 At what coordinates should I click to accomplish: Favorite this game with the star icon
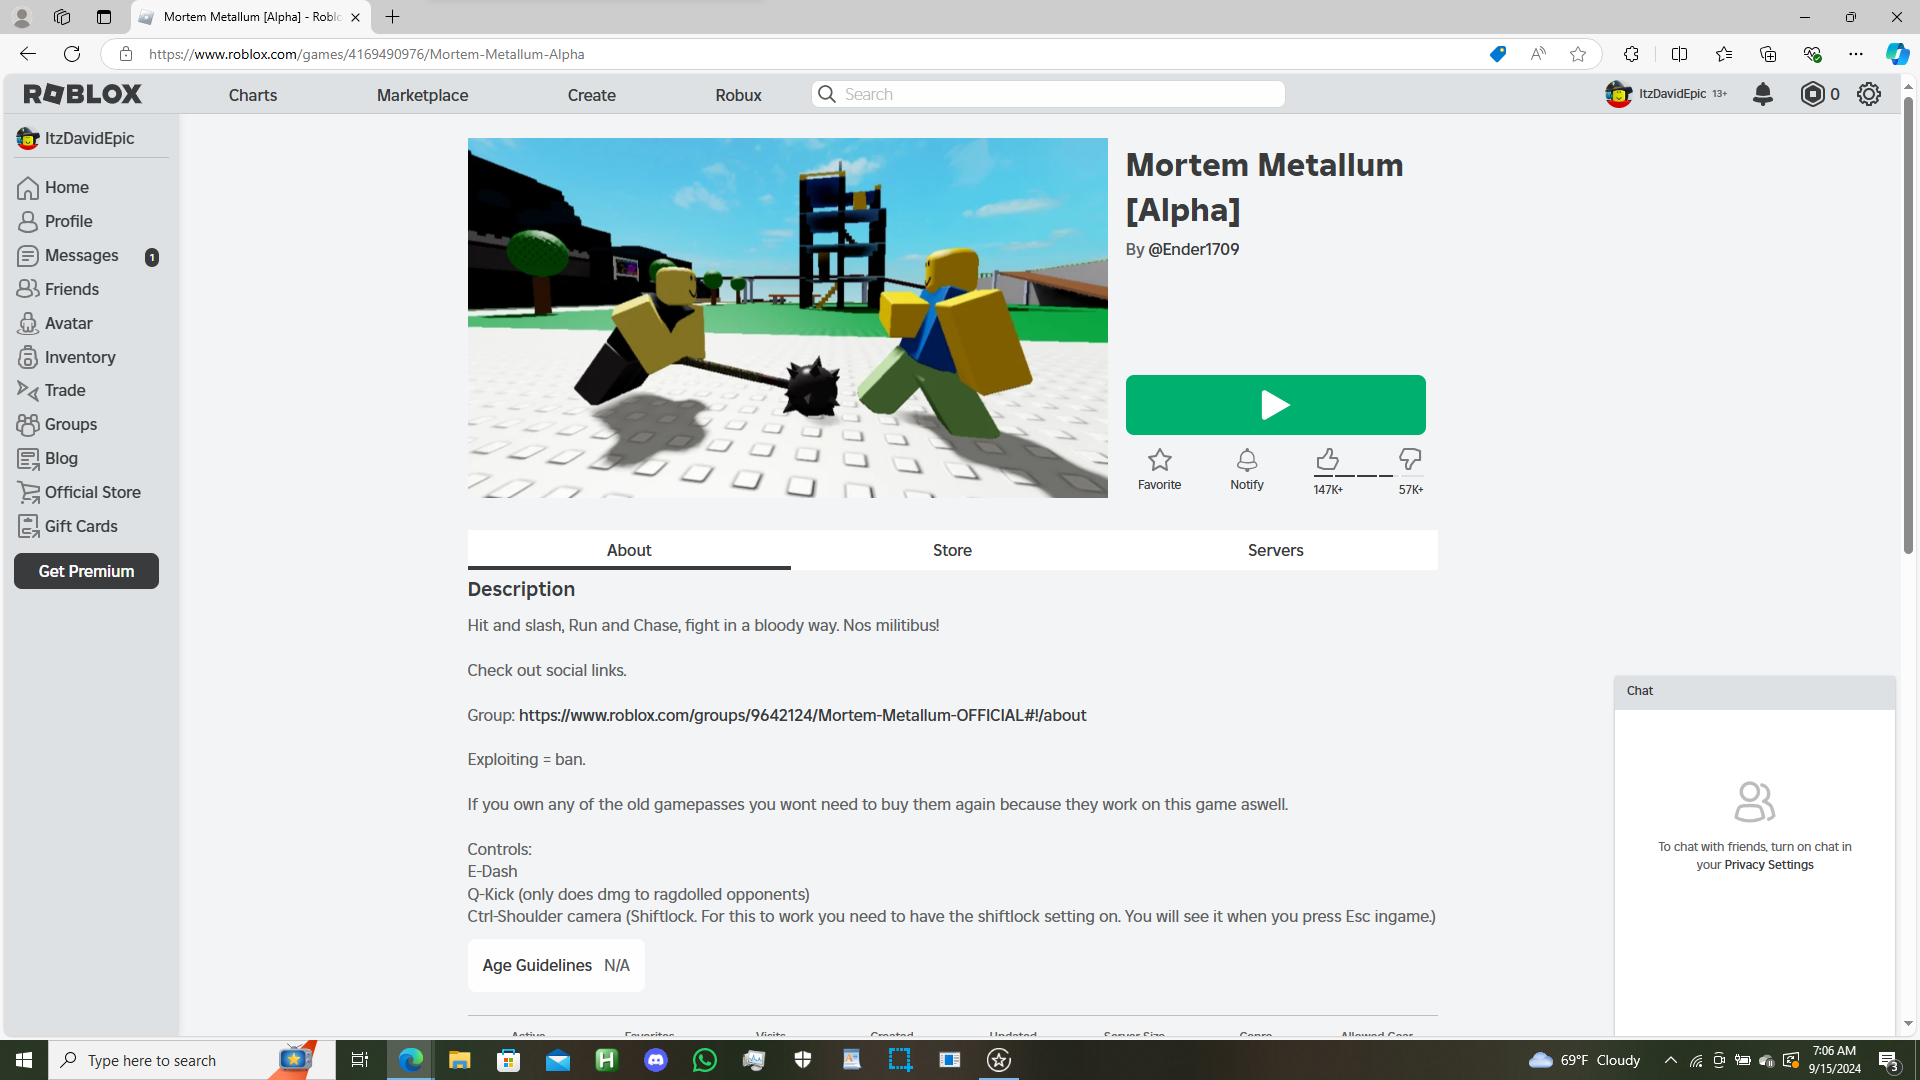[x=1160, y=460]
